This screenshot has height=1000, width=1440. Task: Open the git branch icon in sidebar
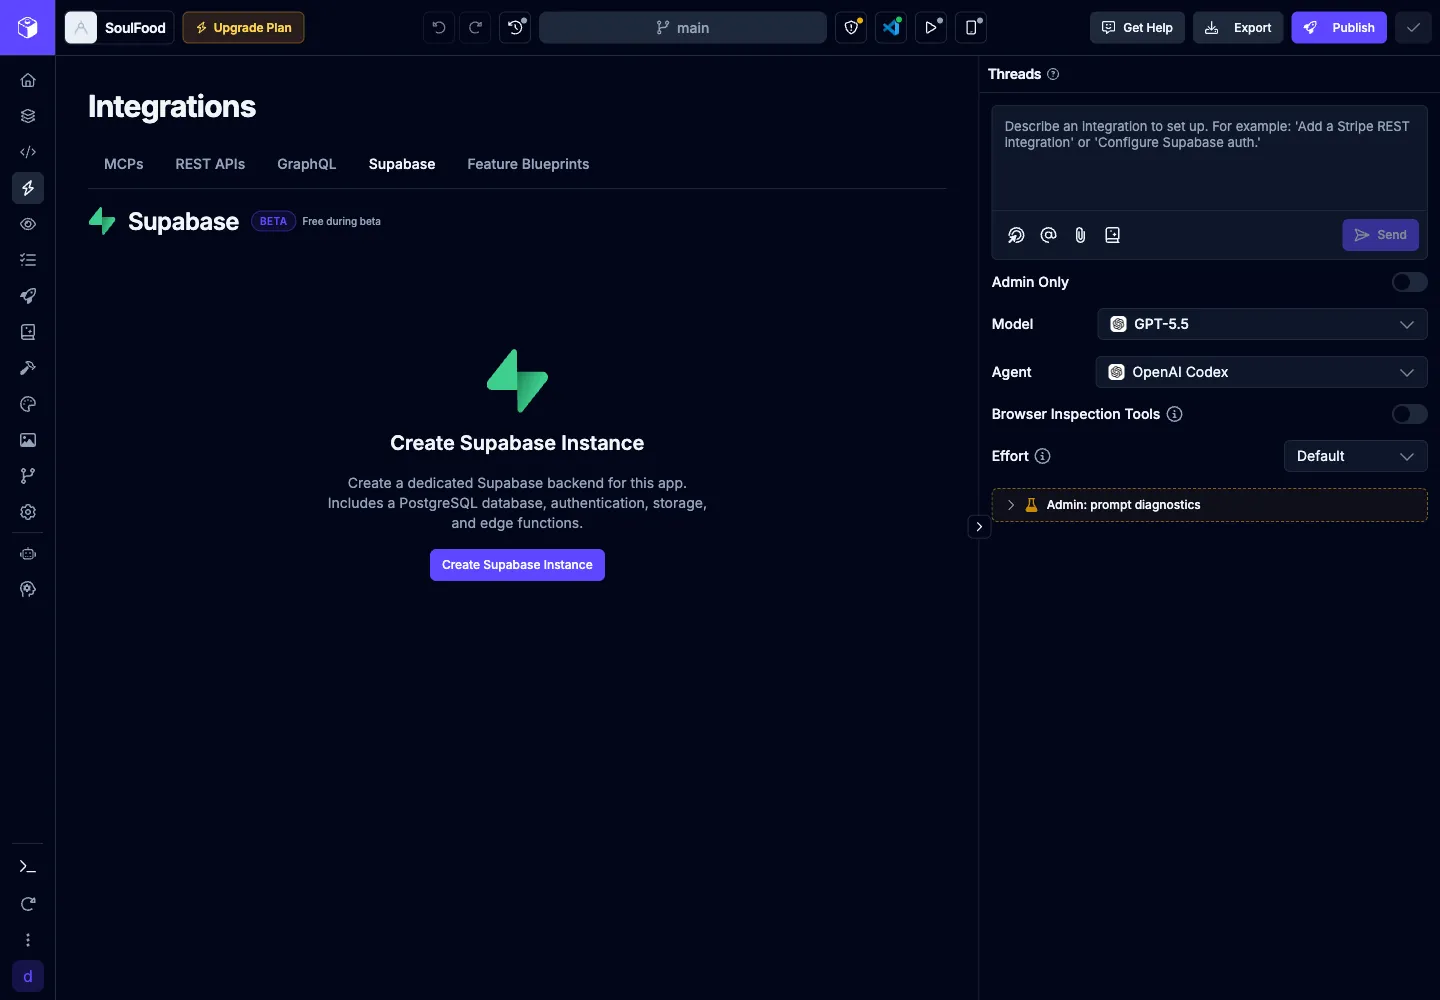pos(28,476)
